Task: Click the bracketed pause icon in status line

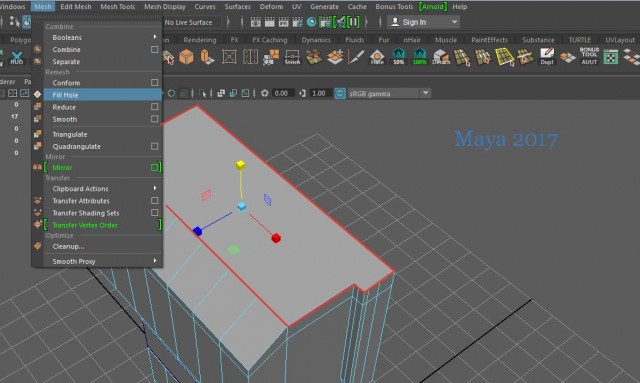Action: point(353,22)
